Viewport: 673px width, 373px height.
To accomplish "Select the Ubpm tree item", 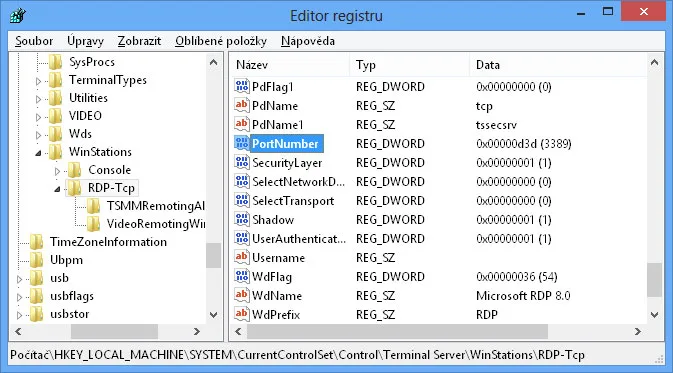I will coord(66,260).
